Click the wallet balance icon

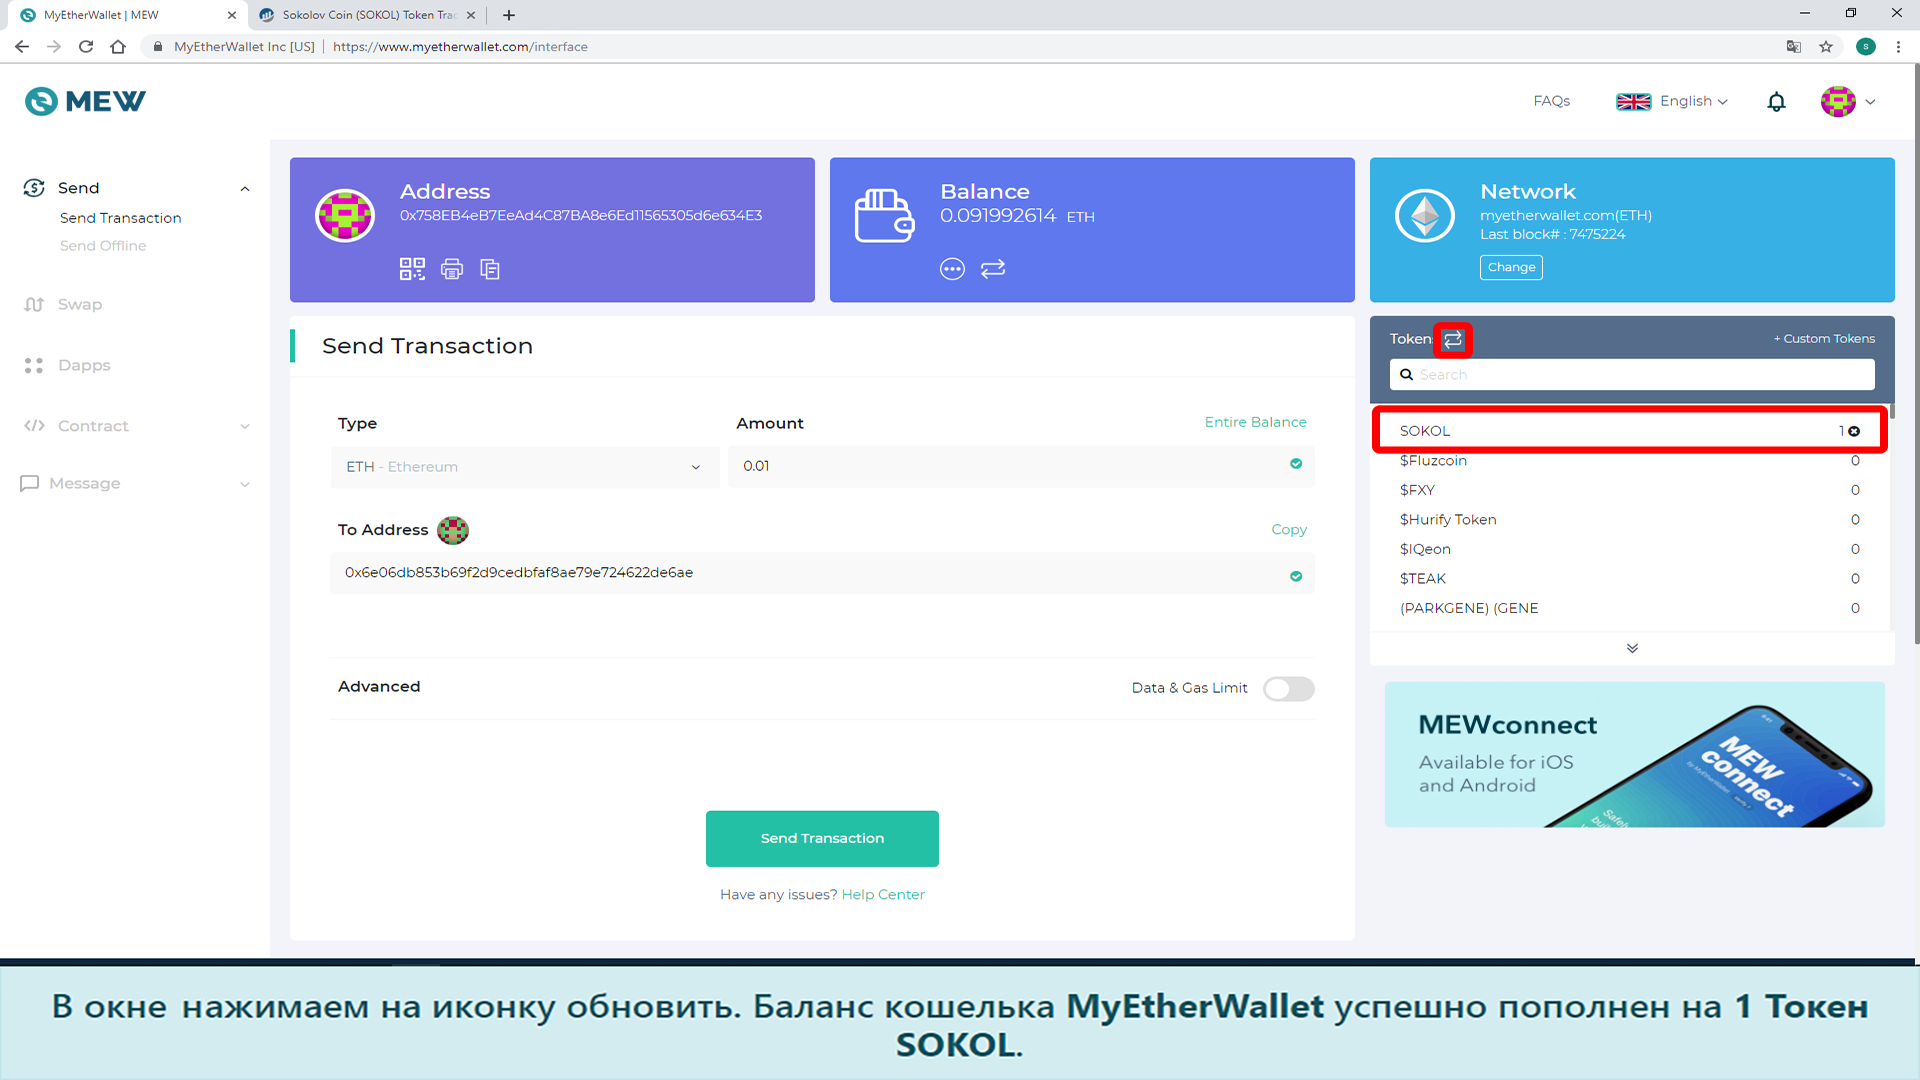click(x=885, y=215)
